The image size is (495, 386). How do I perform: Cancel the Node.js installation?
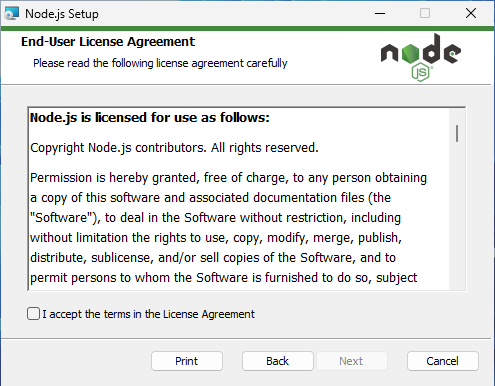(x=443, y=361)
